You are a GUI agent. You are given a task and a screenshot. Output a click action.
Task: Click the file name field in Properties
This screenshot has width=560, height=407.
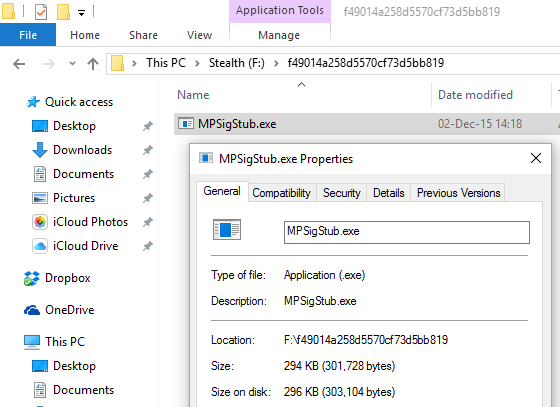407,232
